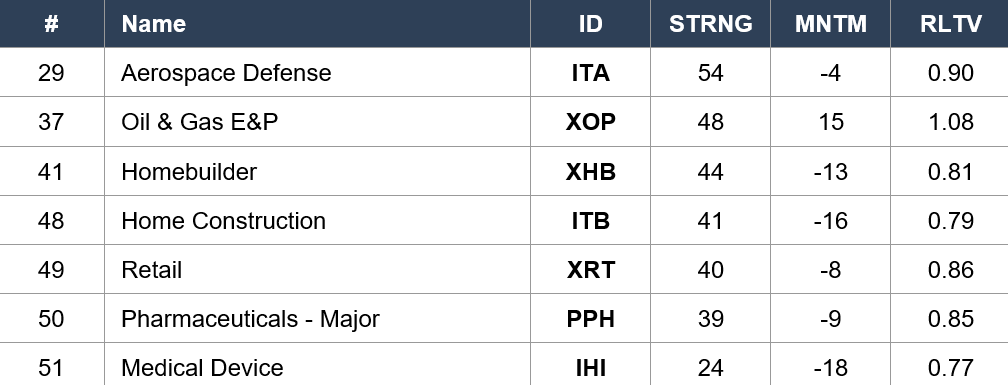Select the RLTV column header
Image resolution: width=1008 pixels, height=385 pixels.
951,24
